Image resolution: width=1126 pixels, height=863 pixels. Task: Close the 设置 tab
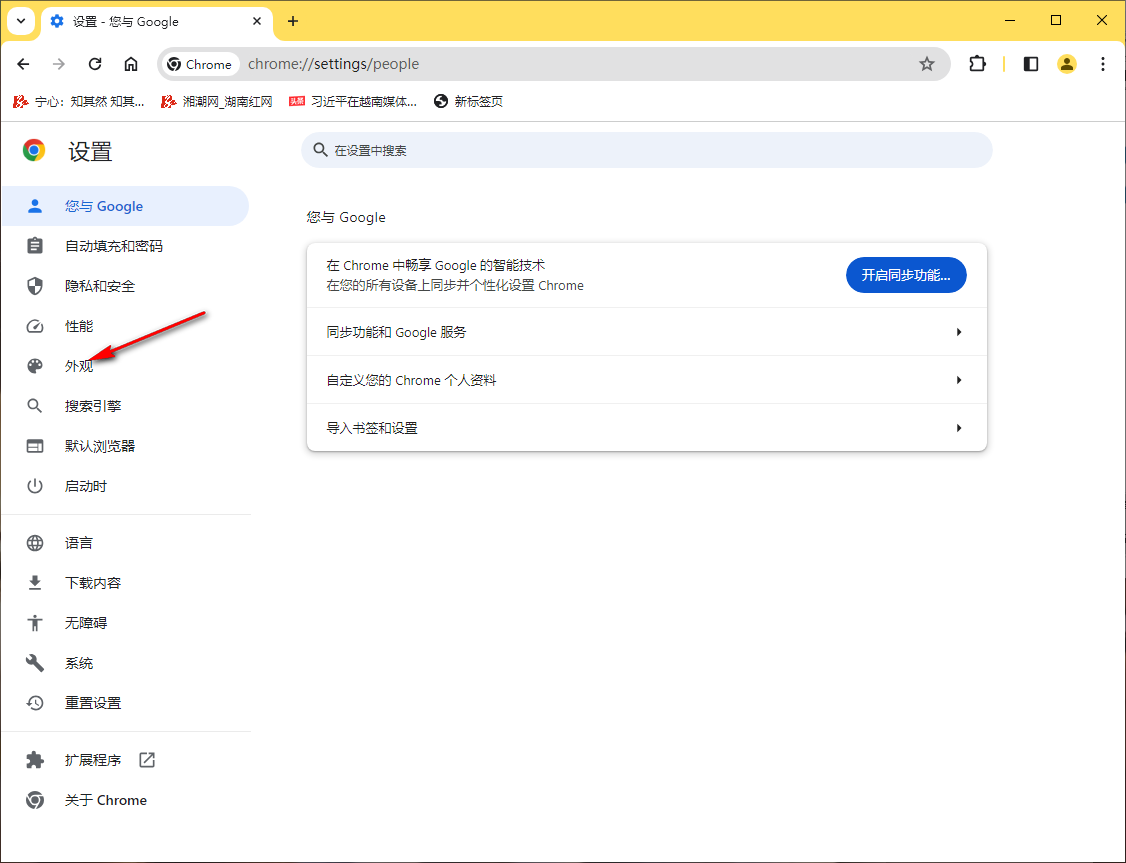click(257, 21)
